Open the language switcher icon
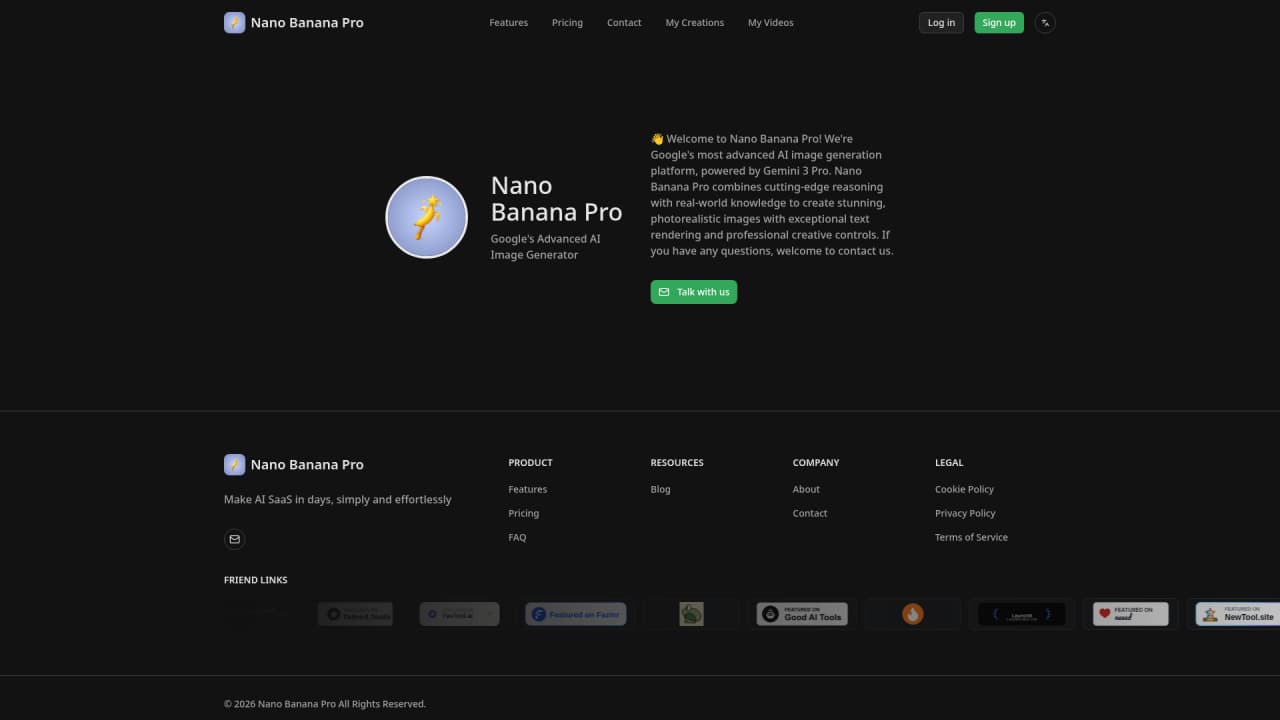This screenshot has height=720, width=1280. pos(1045,22)
